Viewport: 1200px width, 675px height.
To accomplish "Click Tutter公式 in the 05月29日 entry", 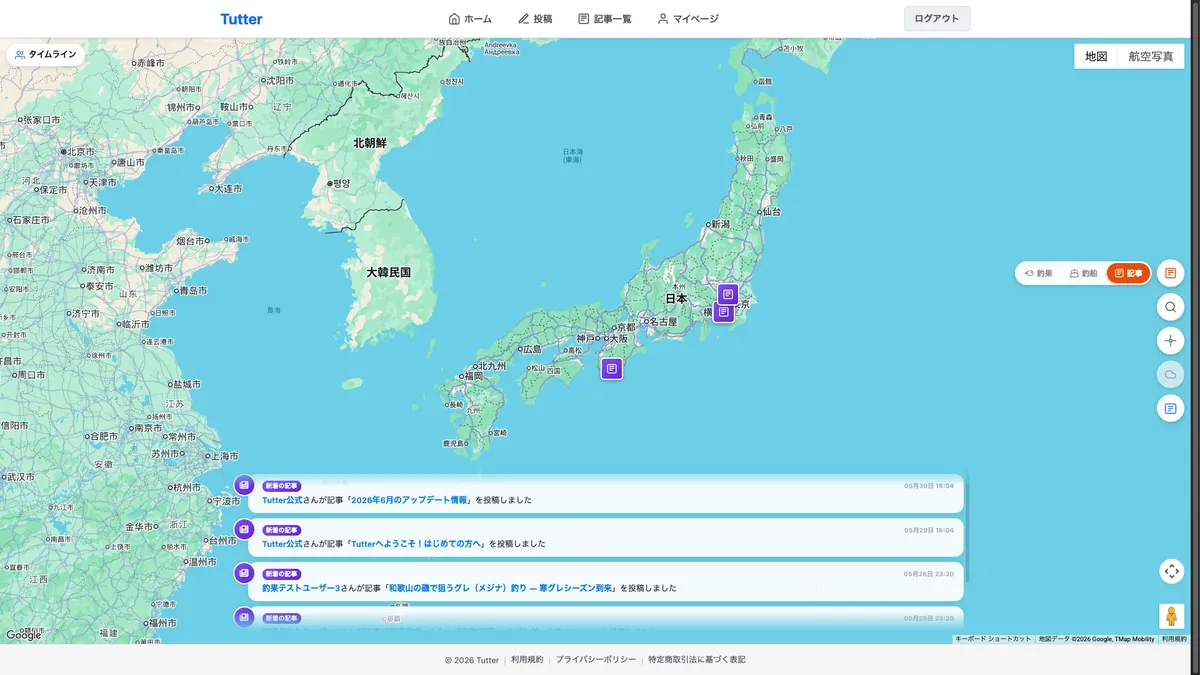I will tap(282, 544).
